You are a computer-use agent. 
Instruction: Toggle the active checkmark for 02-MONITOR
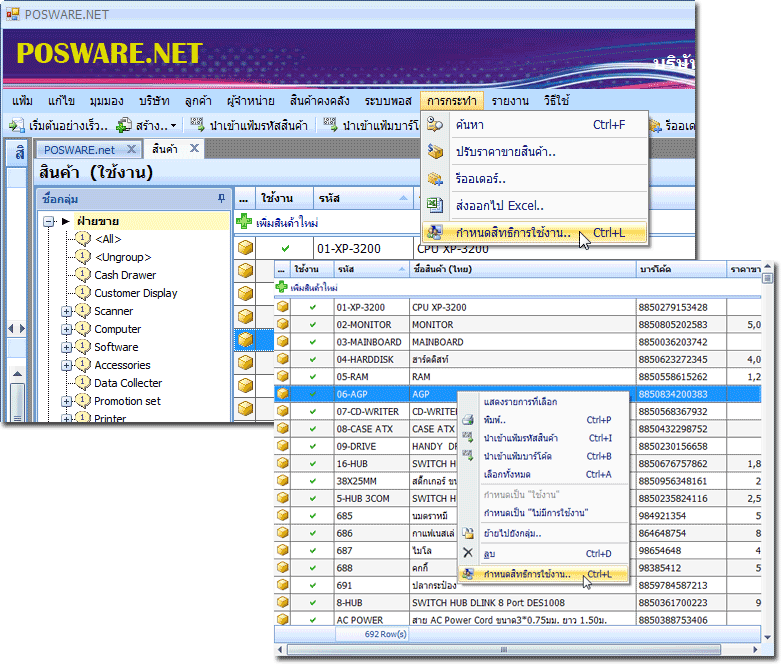(x=312, y=325)
